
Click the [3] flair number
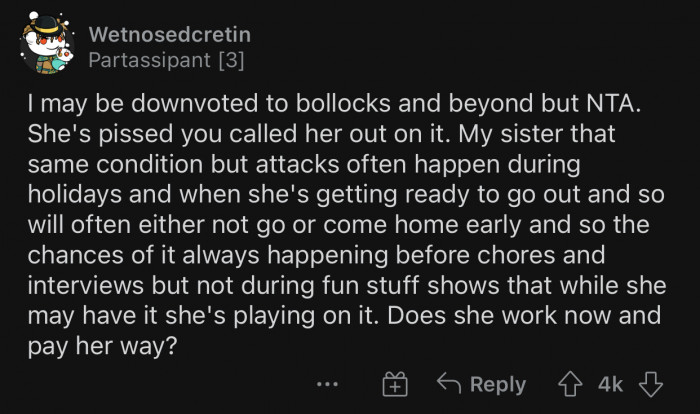230,60
